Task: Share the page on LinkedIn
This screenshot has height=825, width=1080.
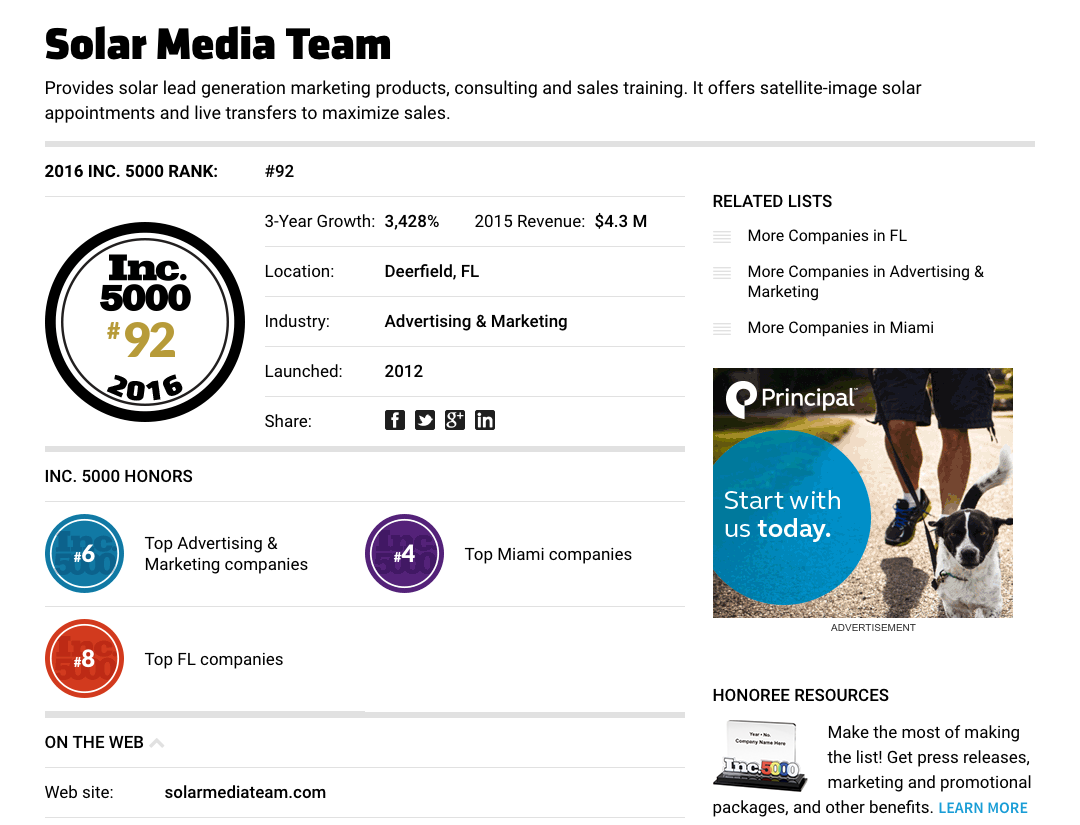Action: pyautogui.click(x=485, y=420)
